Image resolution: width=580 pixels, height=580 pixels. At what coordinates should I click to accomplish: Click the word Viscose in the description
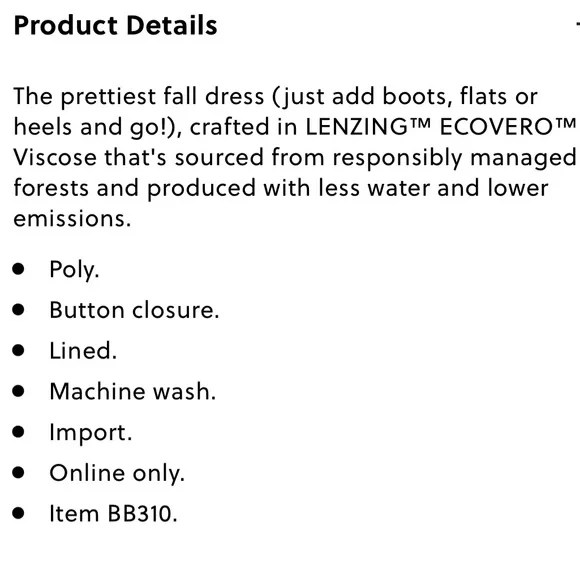[55, 157]
